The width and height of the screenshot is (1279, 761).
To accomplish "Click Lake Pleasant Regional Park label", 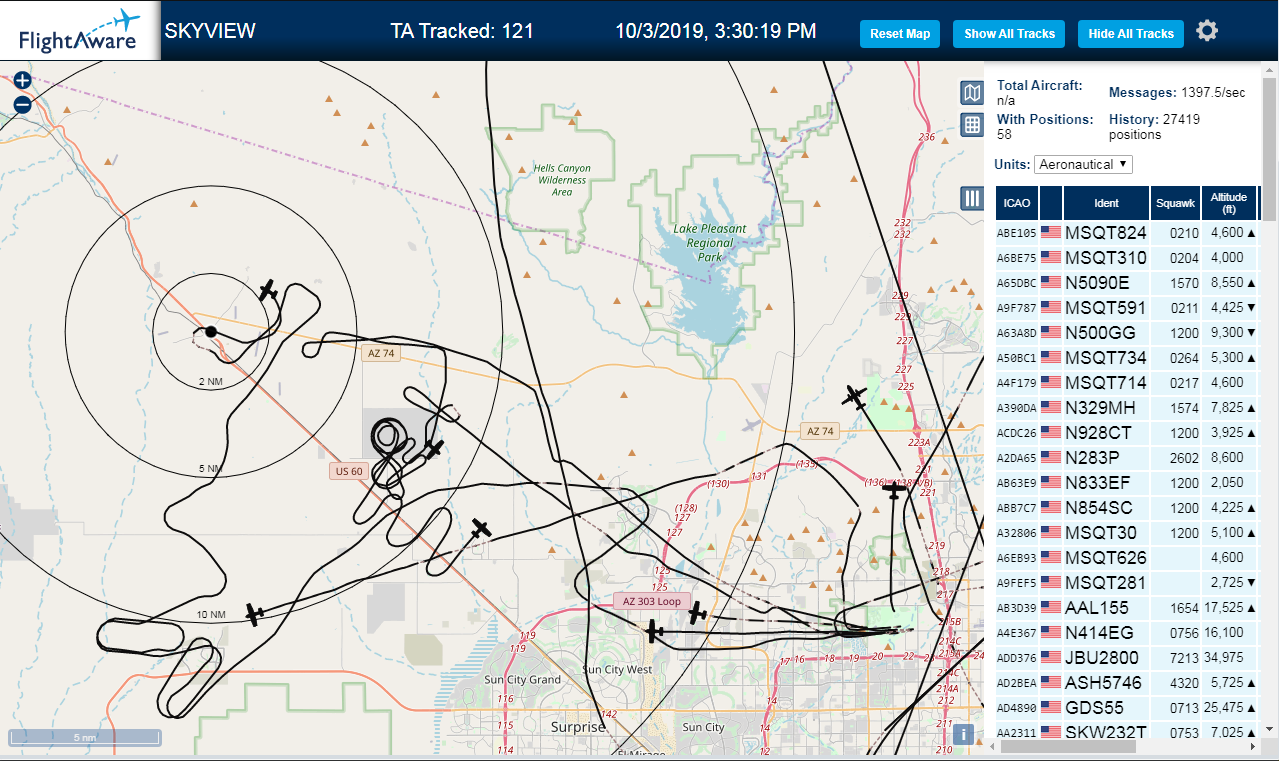I will (x=710, y=243).
